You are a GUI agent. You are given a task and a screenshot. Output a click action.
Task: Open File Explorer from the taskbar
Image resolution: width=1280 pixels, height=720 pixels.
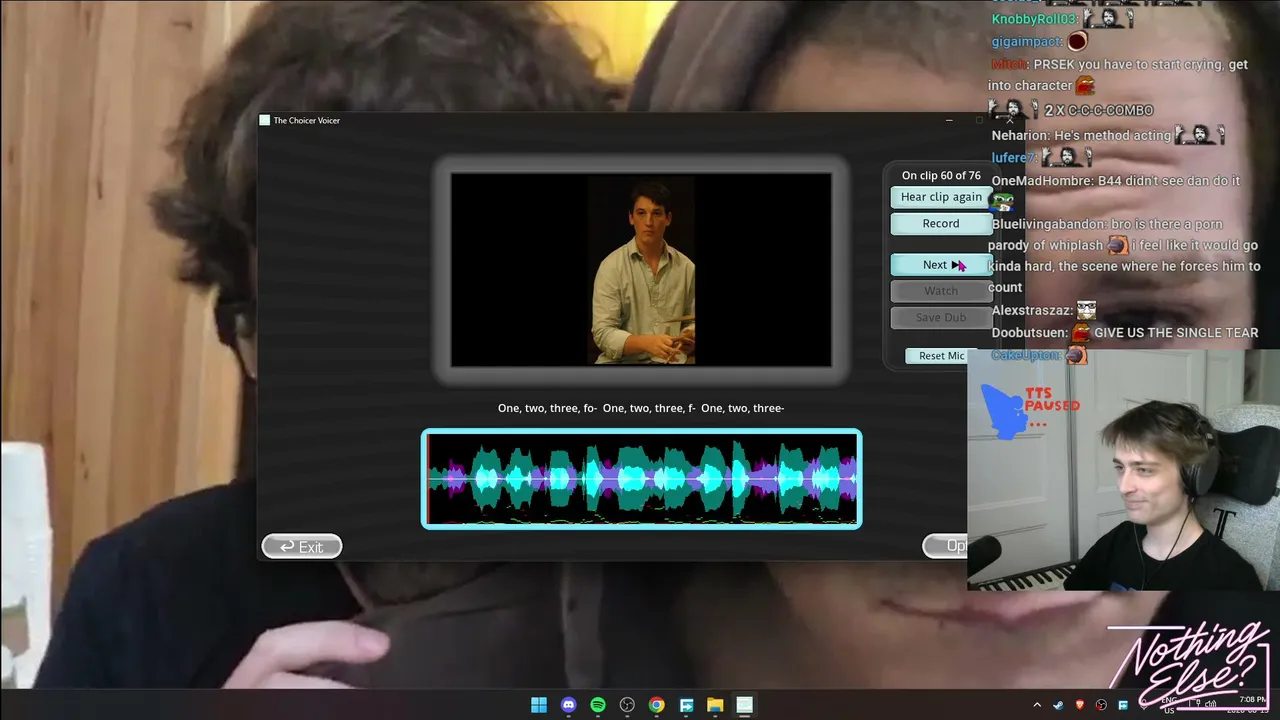[x=715, y=705]
